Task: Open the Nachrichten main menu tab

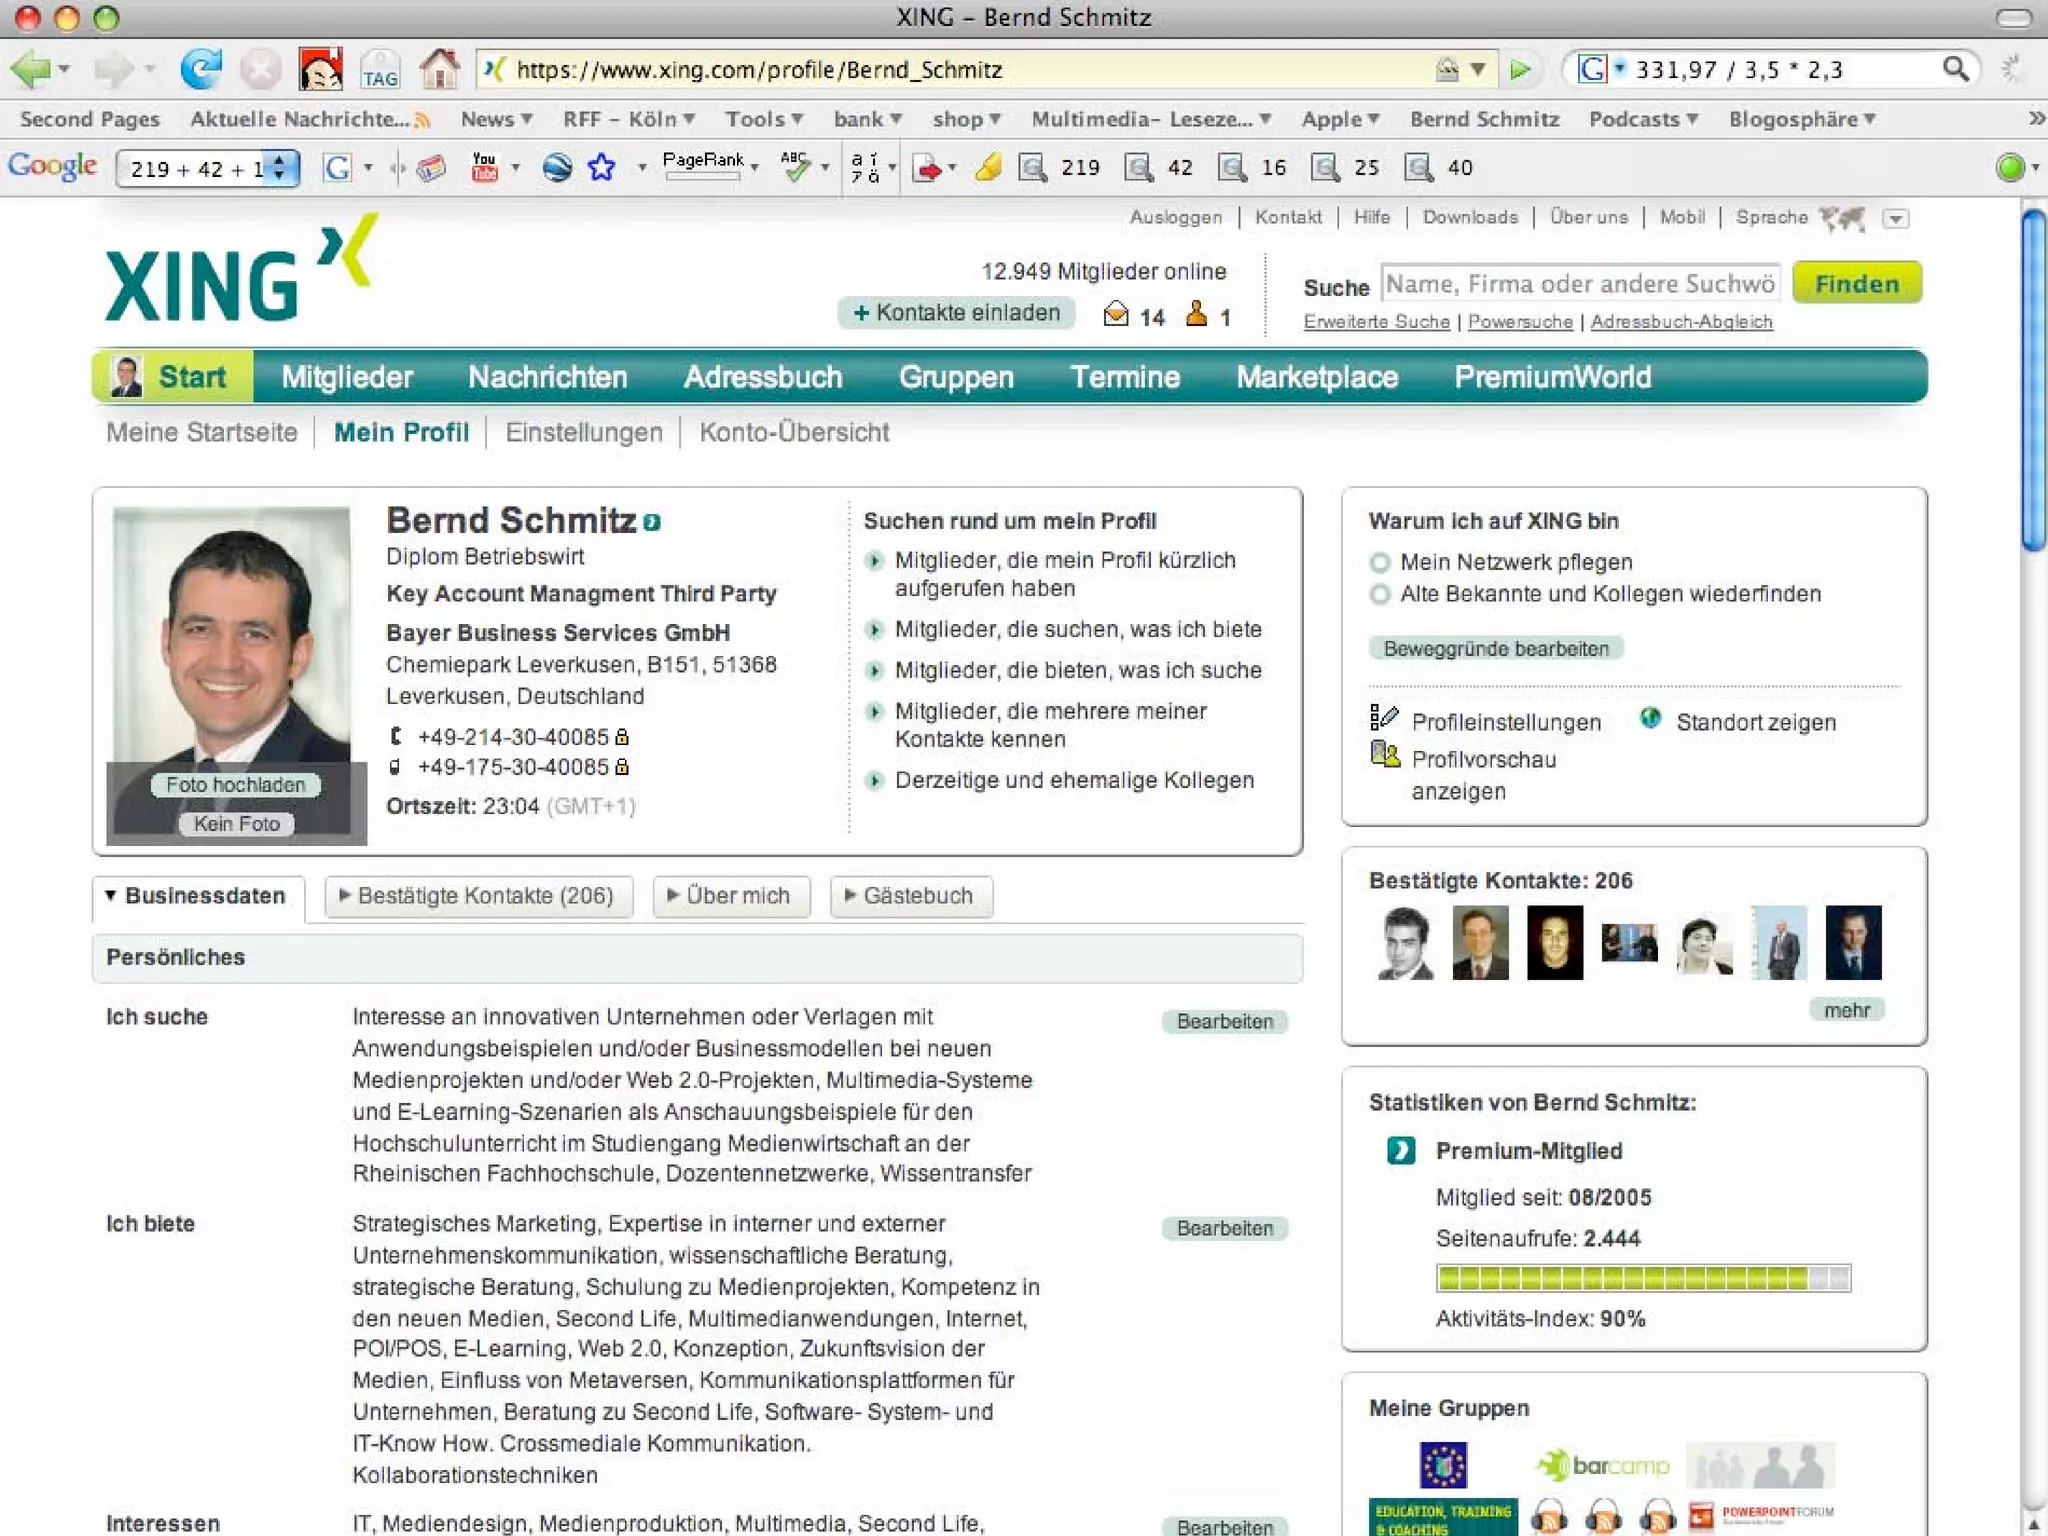Action: point(547,377)
